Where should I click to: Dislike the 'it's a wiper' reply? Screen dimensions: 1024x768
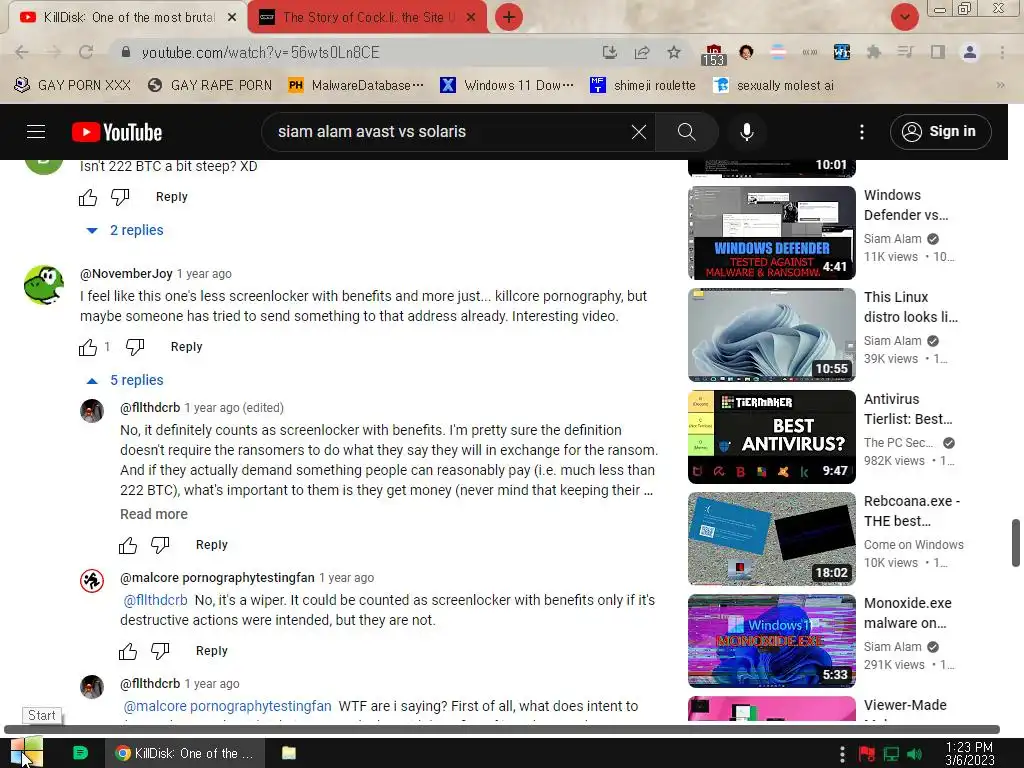[x=160, y=651]
